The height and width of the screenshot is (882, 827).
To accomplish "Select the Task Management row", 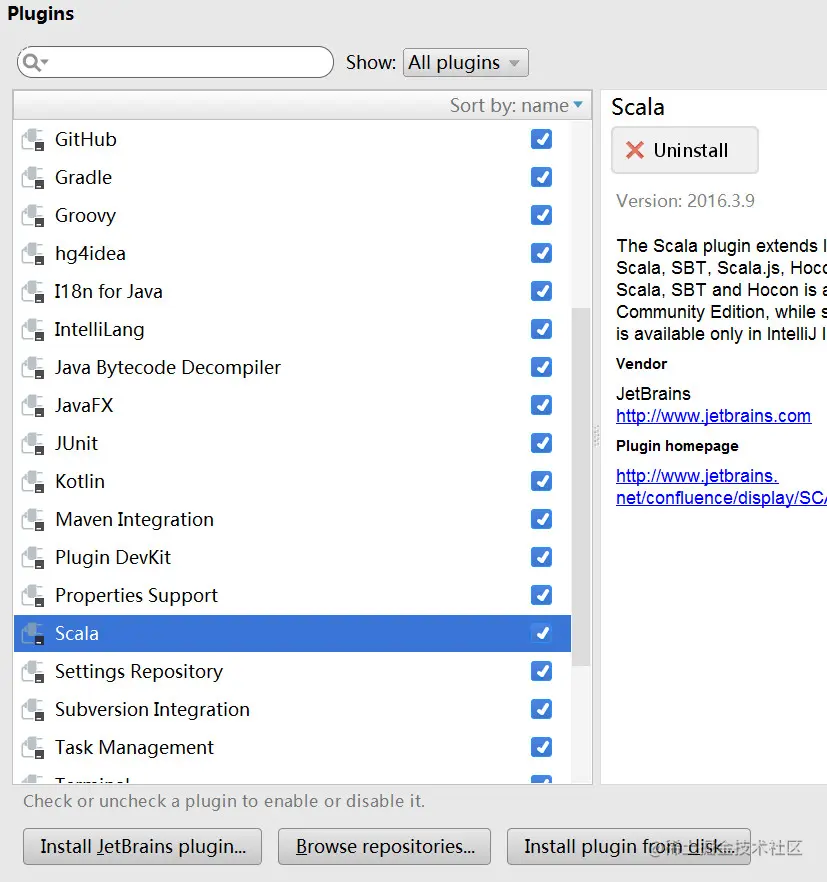I will 292,748.
